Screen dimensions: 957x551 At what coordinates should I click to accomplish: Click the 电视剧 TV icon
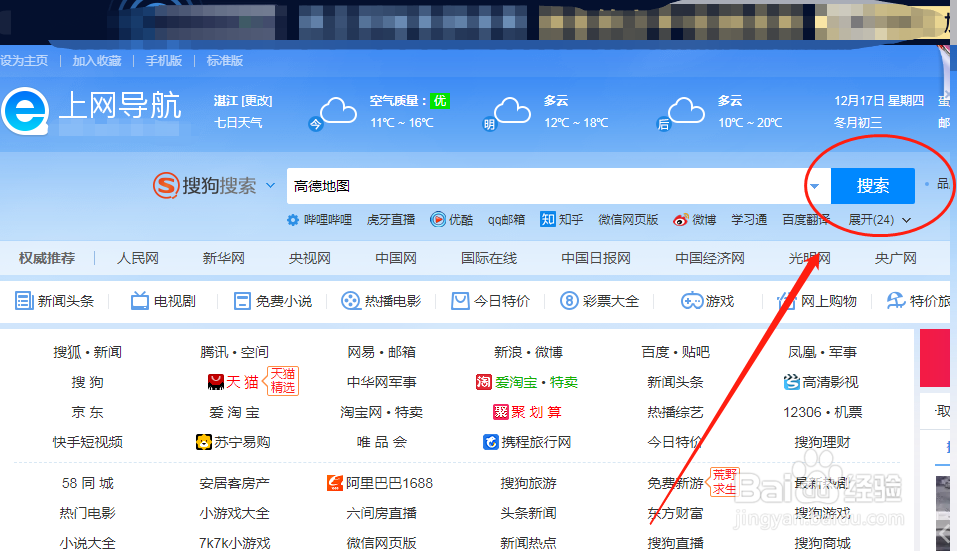point(140,301)
